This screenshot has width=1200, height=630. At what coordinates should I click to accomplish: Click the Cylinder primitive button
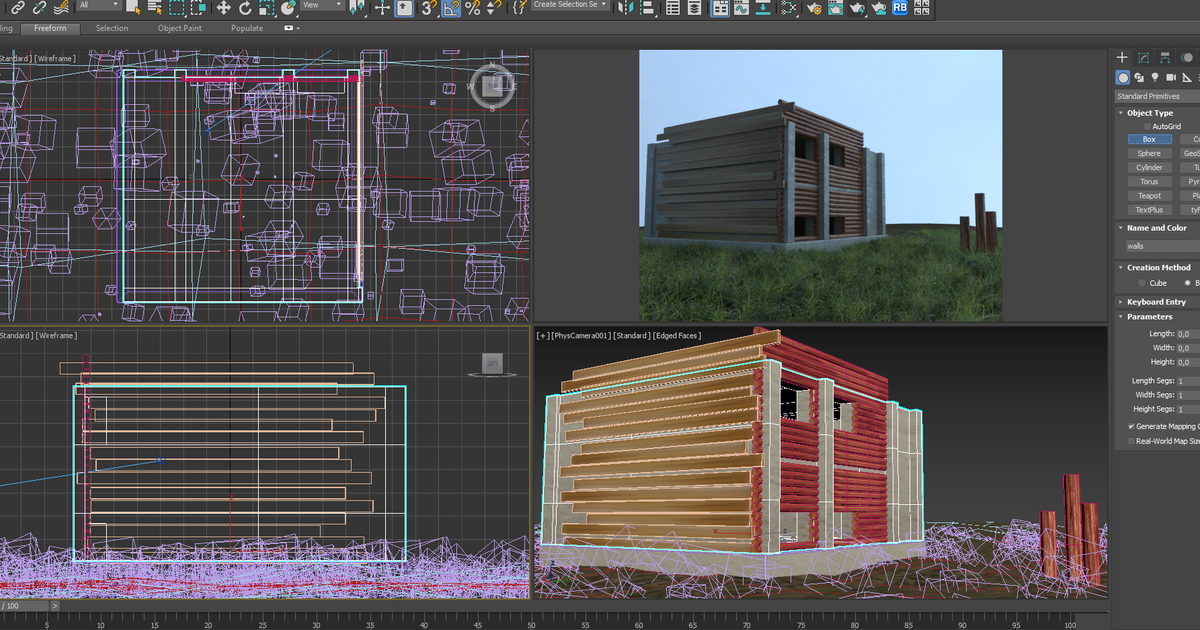coord(1149,168)
